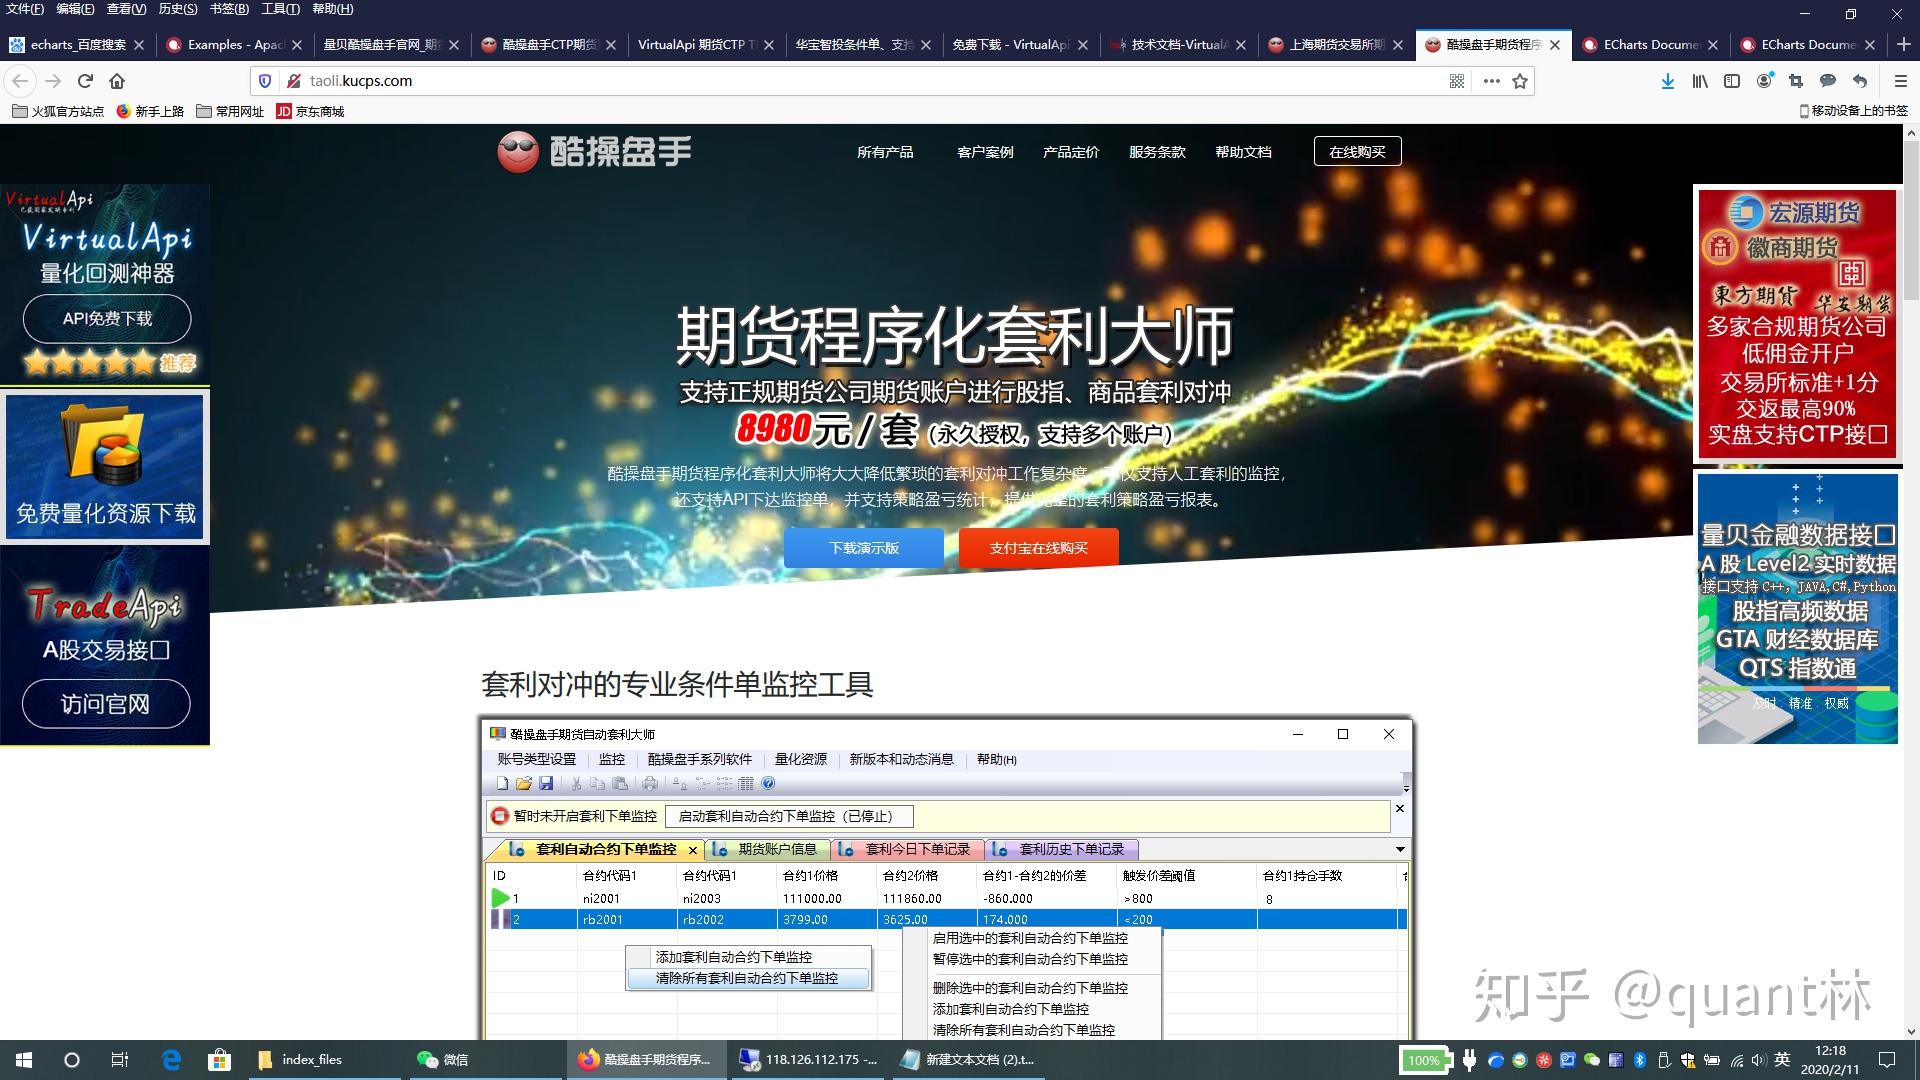The height and width of the screenshot is (1080, 1920).
Task: Open the 新手上路 bookmark
Action: coord(150,111)
